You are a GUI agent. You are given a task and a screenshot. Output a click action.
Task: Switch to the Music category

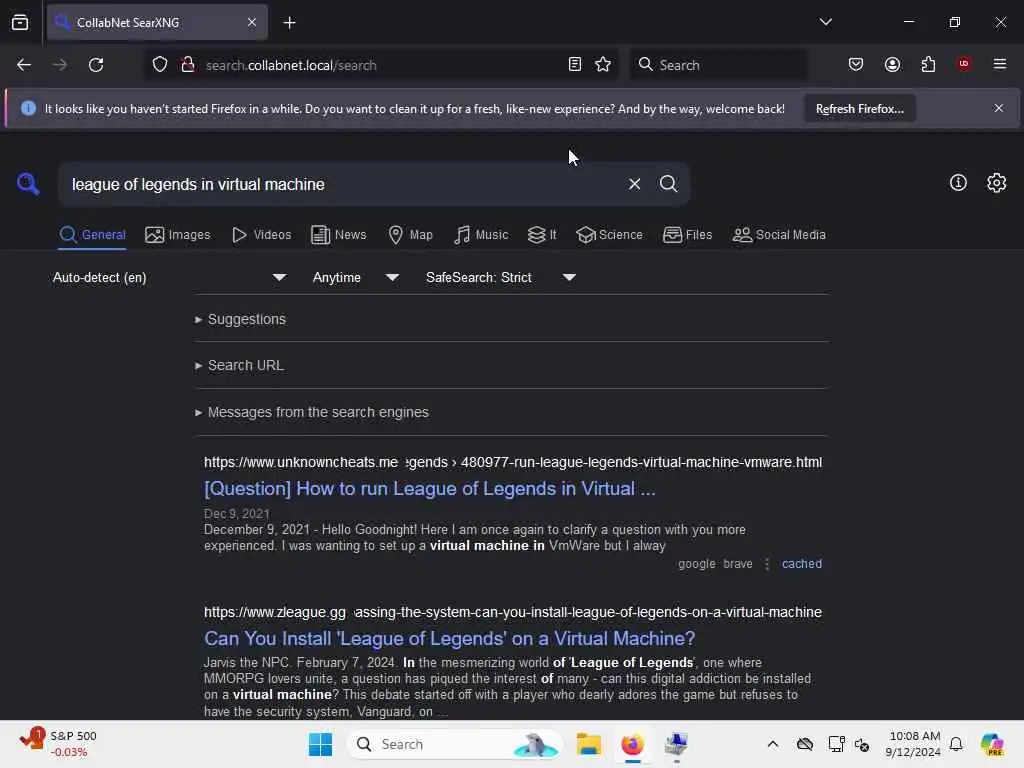pyautogui.click(x=481, y=235)
